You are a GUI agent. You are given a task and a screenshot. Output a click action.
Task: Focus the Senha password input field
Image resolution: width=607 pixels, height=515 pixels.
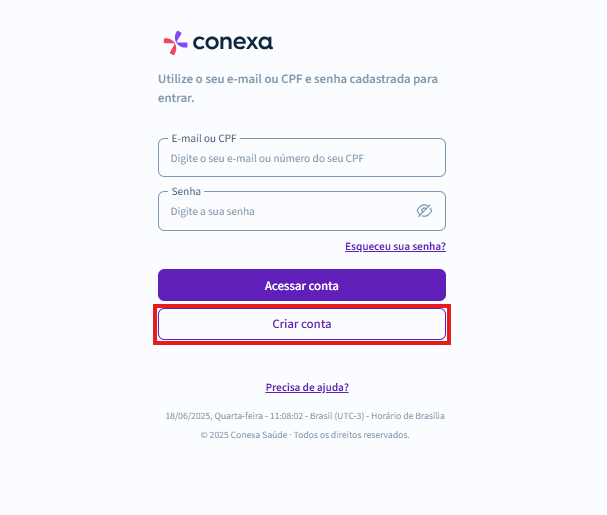click(302, 211)
